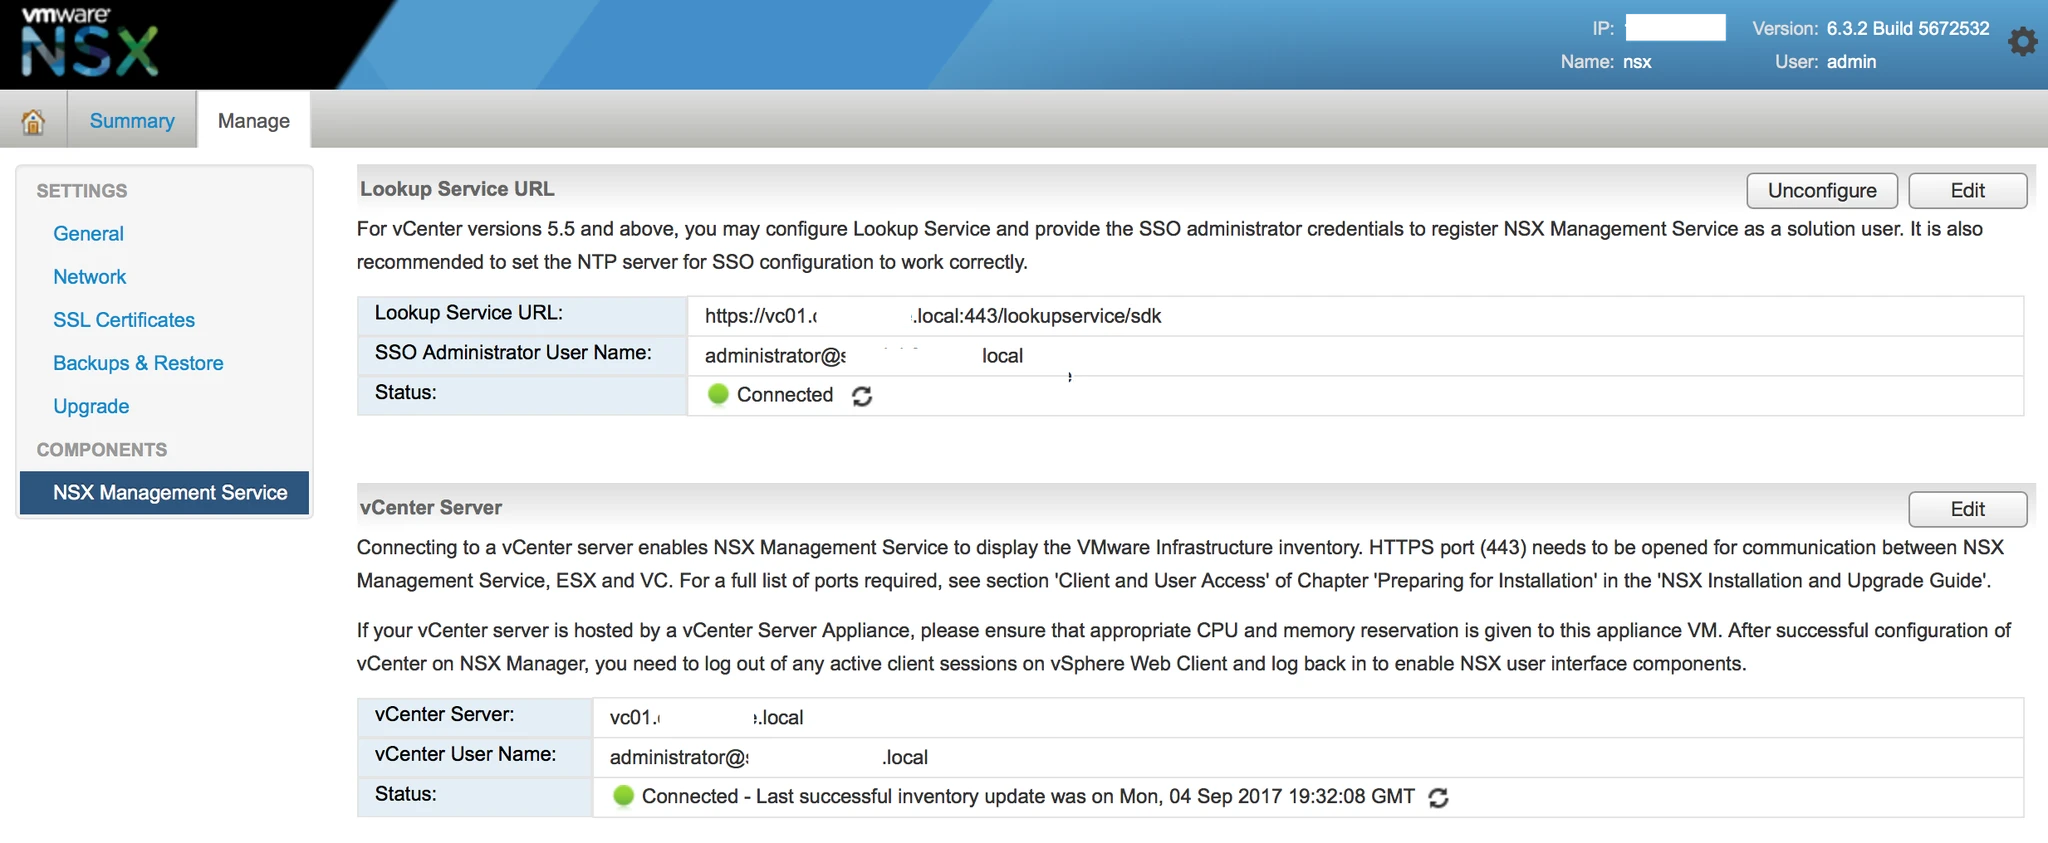The height and width of the screenshot is (843, 2048).
Task: Open Backups & Restore settings
Action: [x=138, y=363]
